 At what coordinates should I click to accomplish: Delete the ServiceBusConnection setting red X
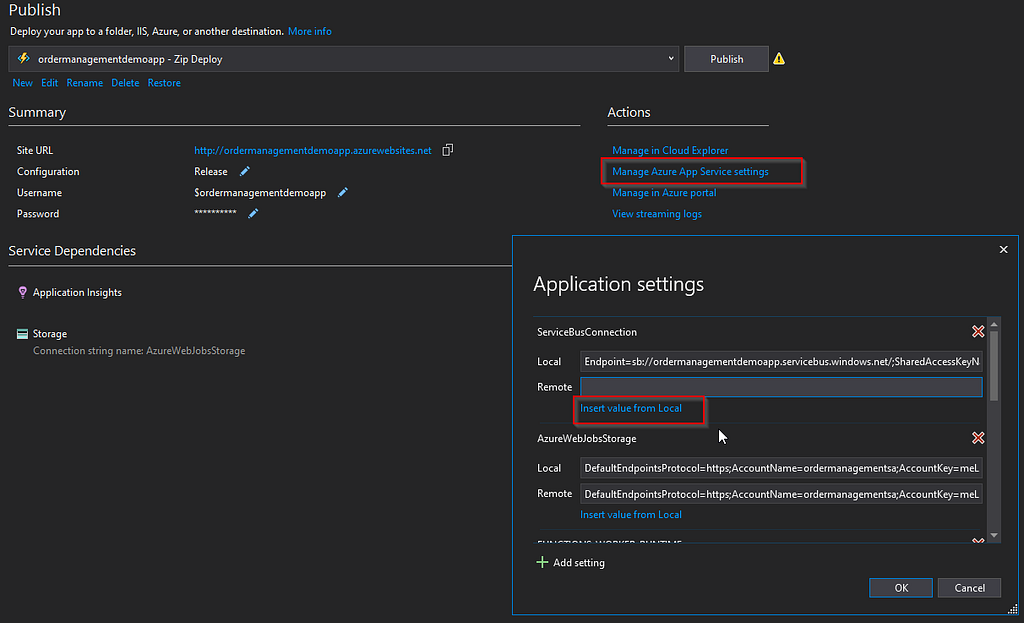coord(978,332)
